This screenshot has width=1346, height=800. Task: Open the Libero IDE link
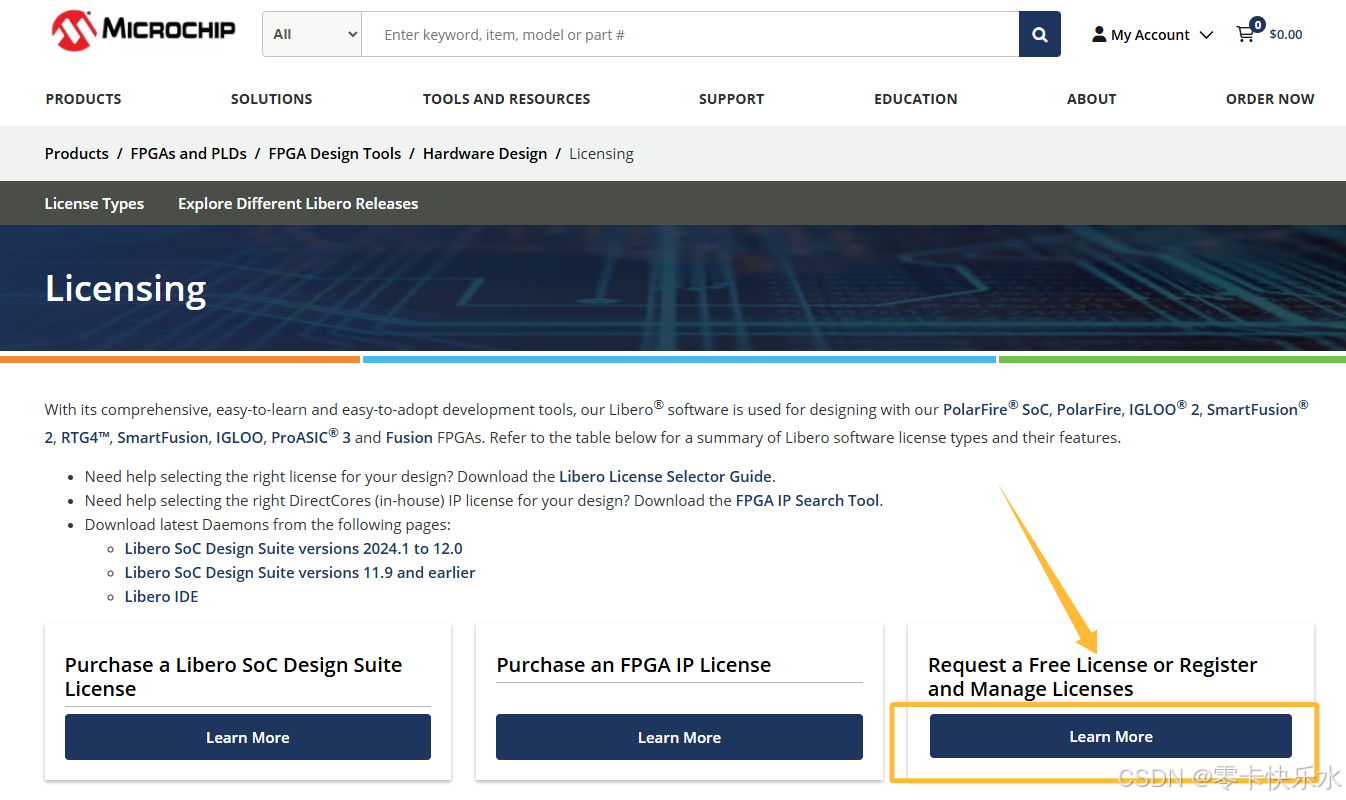tap(162, 597)
